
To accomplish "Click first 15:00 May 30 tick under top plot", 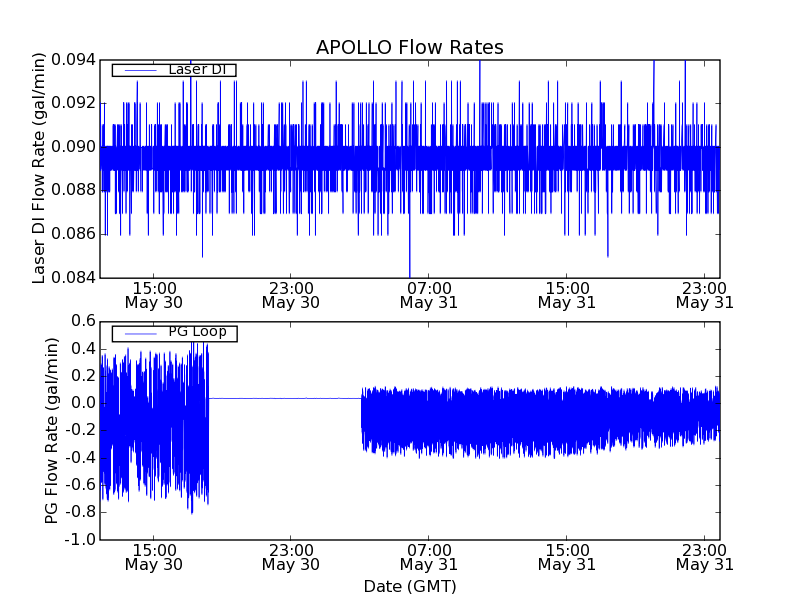I will (153, 294).
